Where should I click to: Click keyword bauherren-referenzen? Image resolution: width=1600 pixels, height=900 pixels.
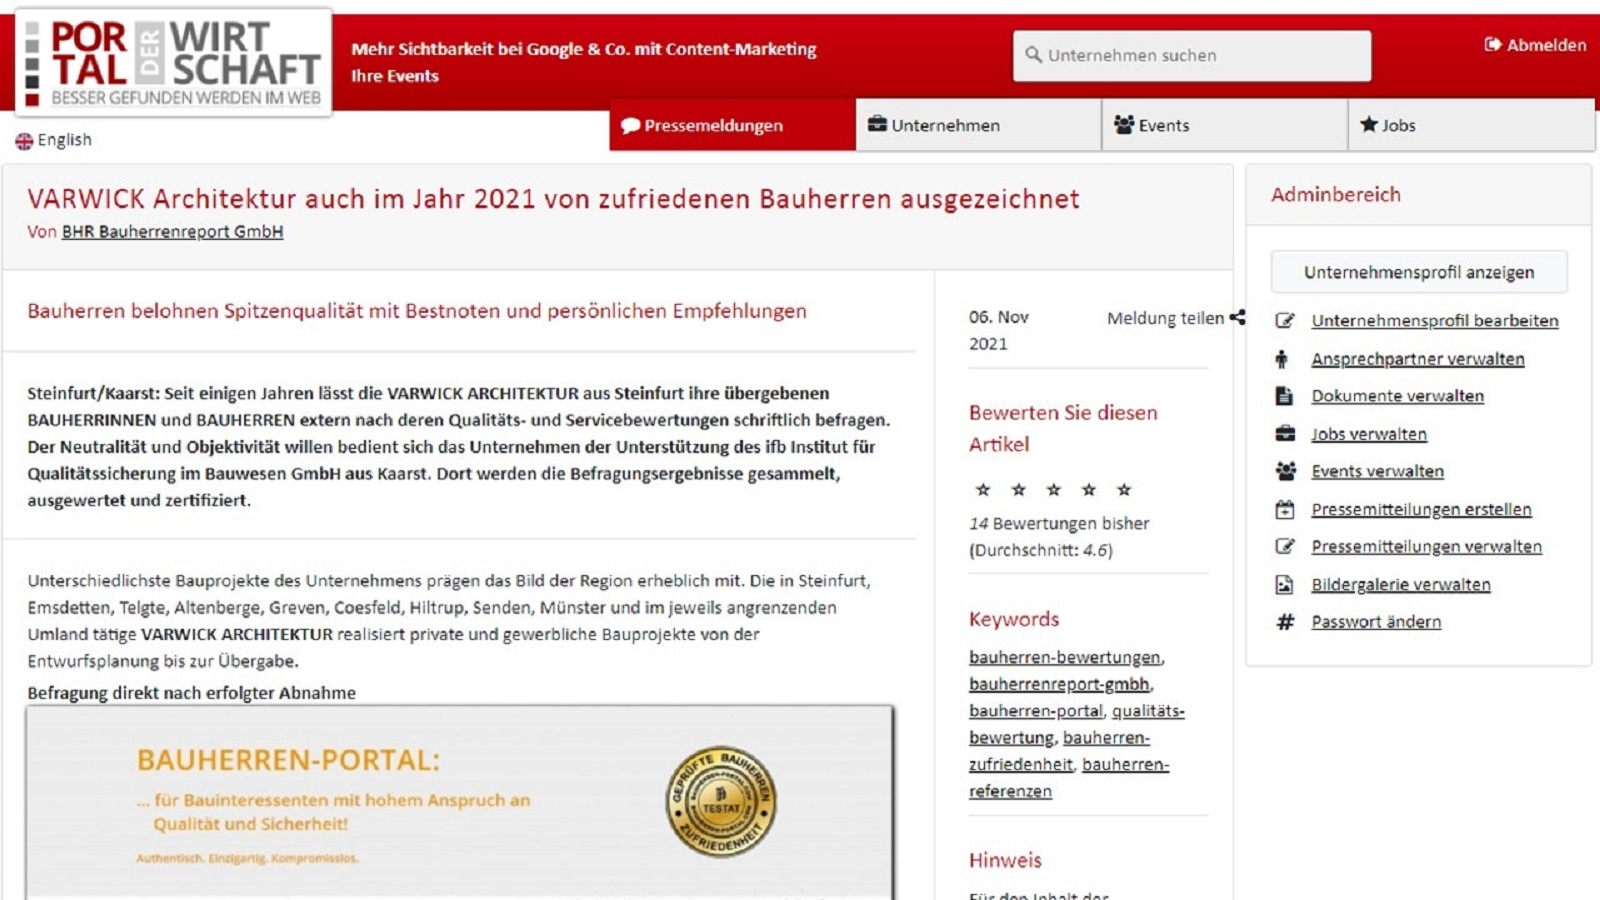tap(1125, 765)
